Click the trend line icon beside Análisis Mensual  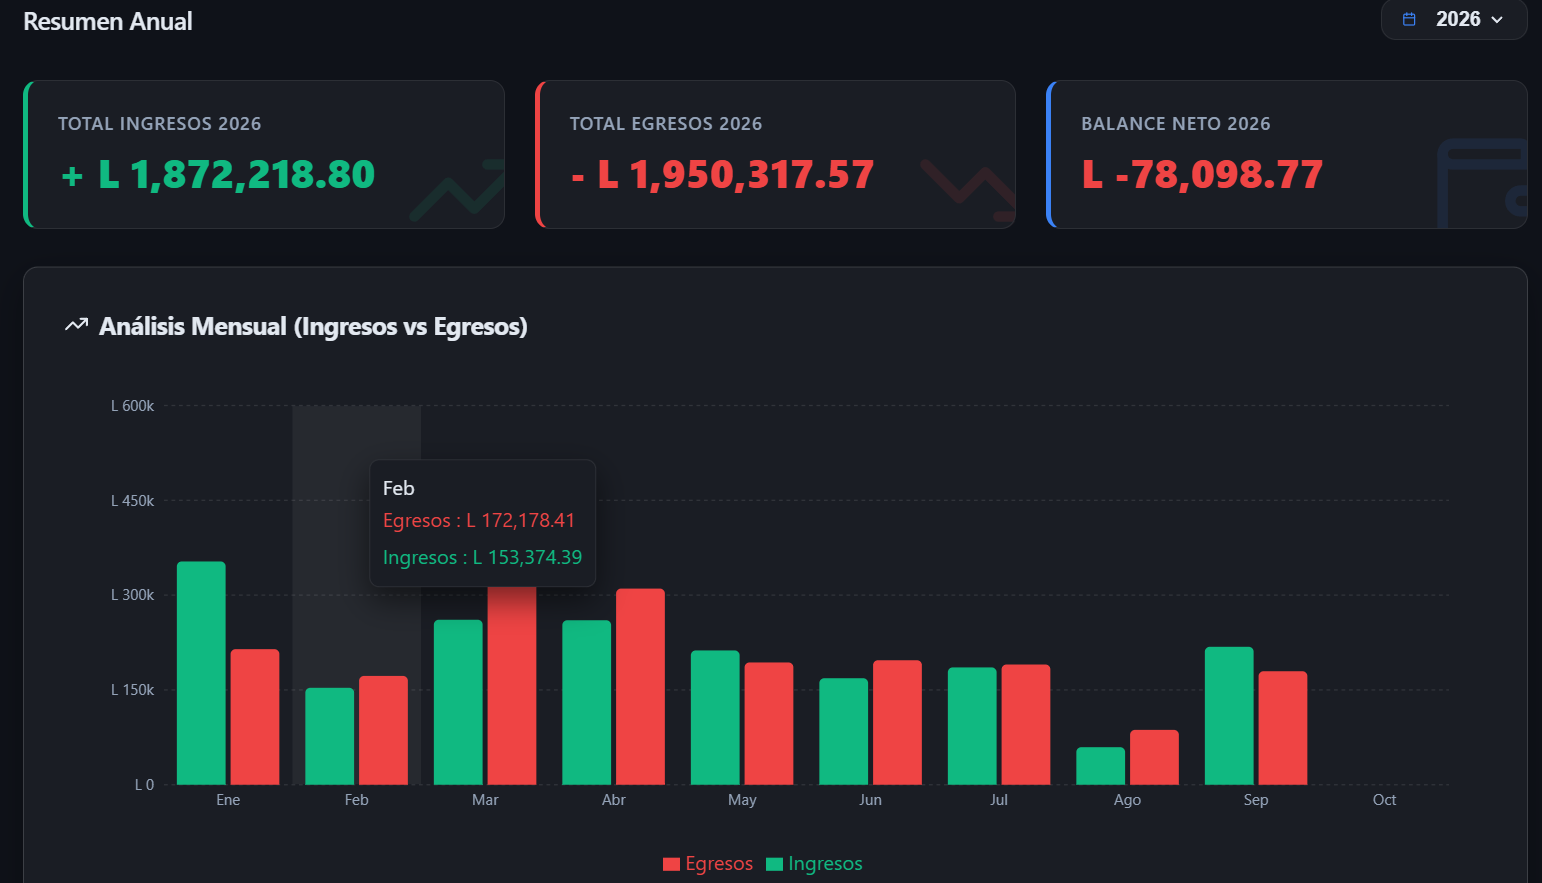click(76, 325)
